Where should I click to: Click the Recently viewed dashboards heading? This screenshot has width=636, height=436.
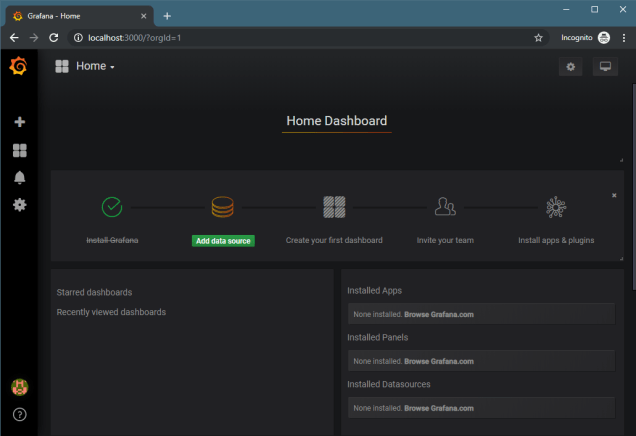click(111, 312)
